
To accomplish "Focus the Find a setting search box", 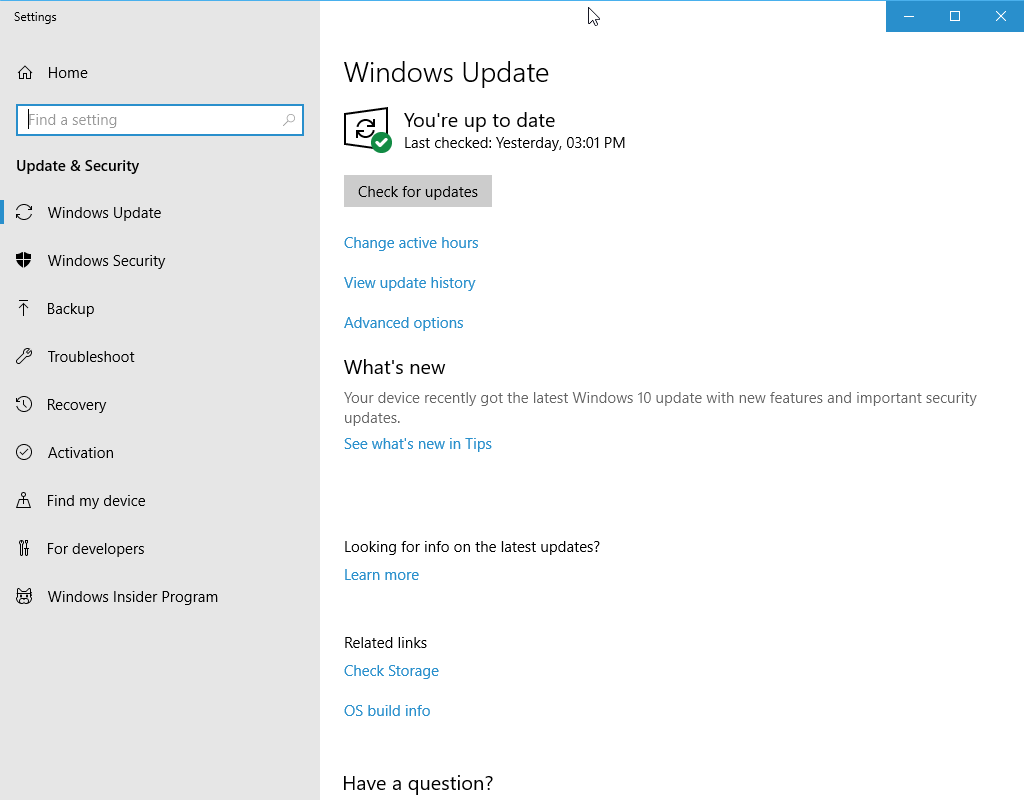I will click(160, 120).
